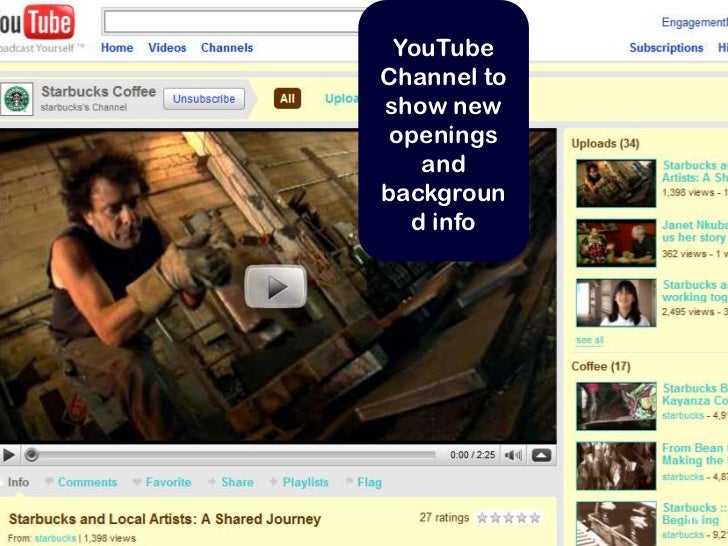Open the Playlists tab

pos(306,482)
